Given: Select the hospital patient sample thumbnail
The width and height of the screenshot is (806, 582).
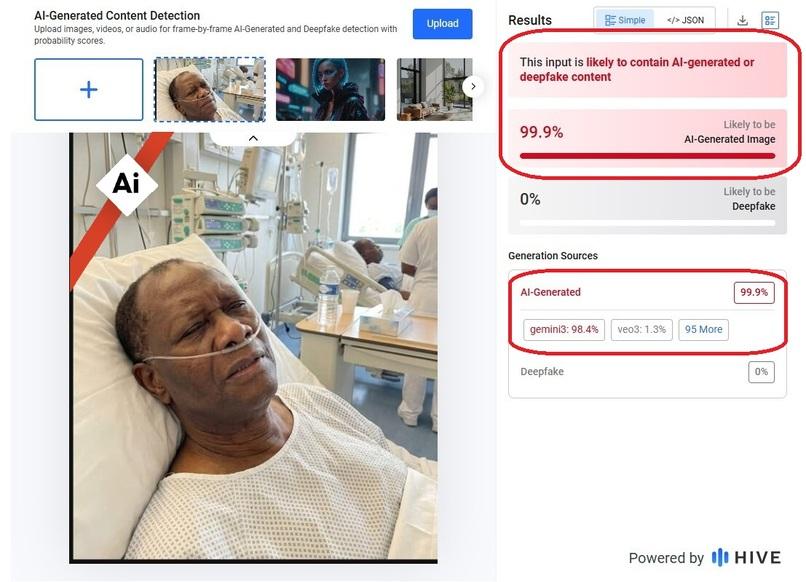Looking at the screenshot, I should [x=210, y=89].
